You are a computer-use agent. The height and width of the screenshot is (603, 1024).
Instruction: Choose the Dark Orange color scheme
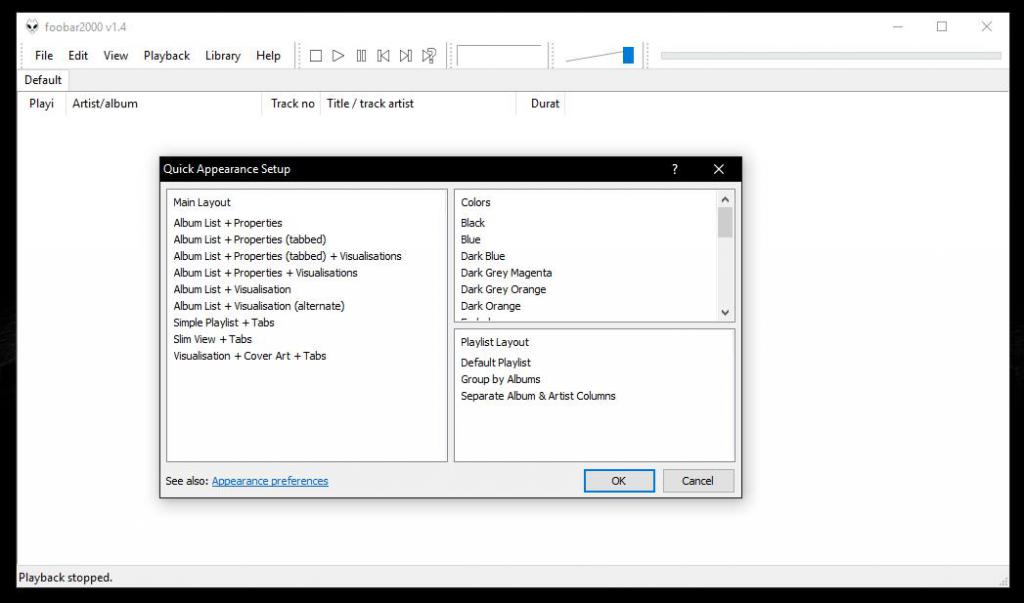[490, 306]
